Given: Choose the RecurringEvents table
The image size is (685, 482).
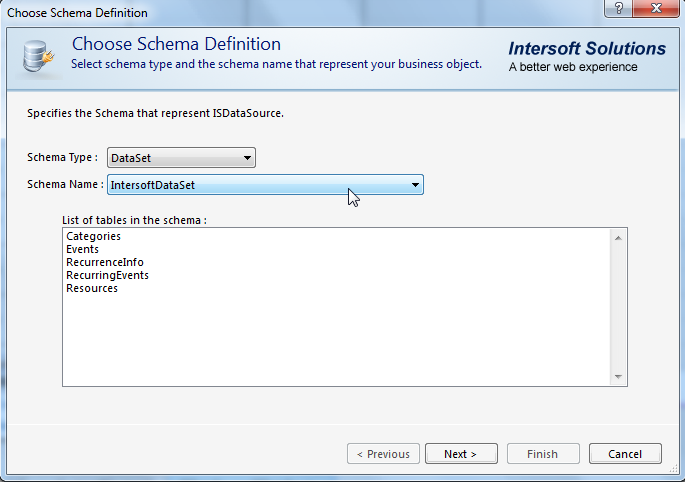Looking at the screenshot, I should pos(107,275).
